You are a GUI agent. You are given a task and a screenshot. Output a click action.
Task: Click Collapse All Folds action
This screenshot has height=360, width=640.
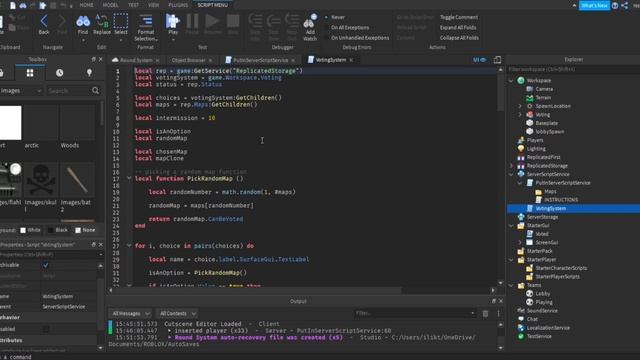(459, 38)
